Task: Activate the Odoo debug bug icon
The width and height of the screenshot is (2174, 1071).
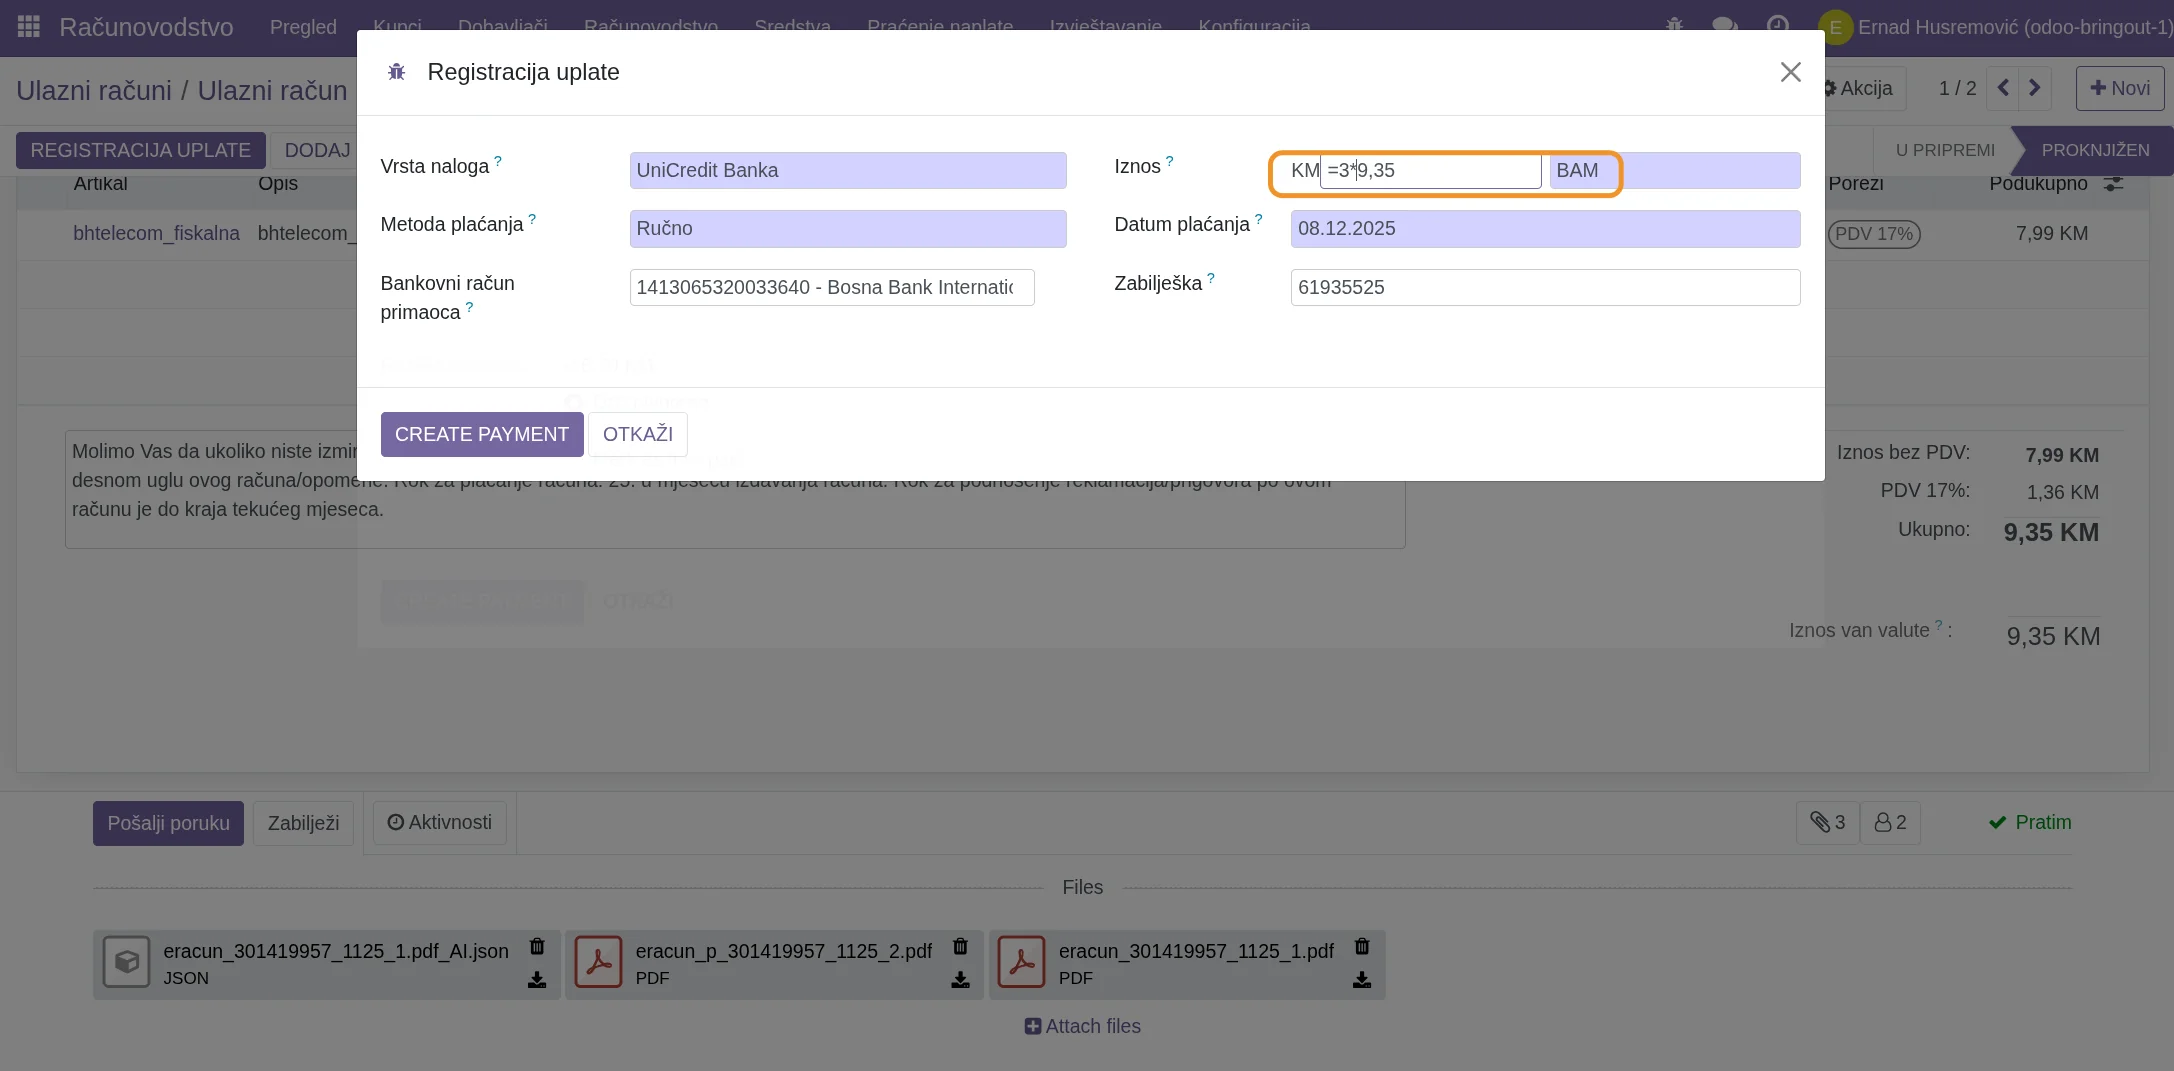Action: click(x=1675, y=27)
